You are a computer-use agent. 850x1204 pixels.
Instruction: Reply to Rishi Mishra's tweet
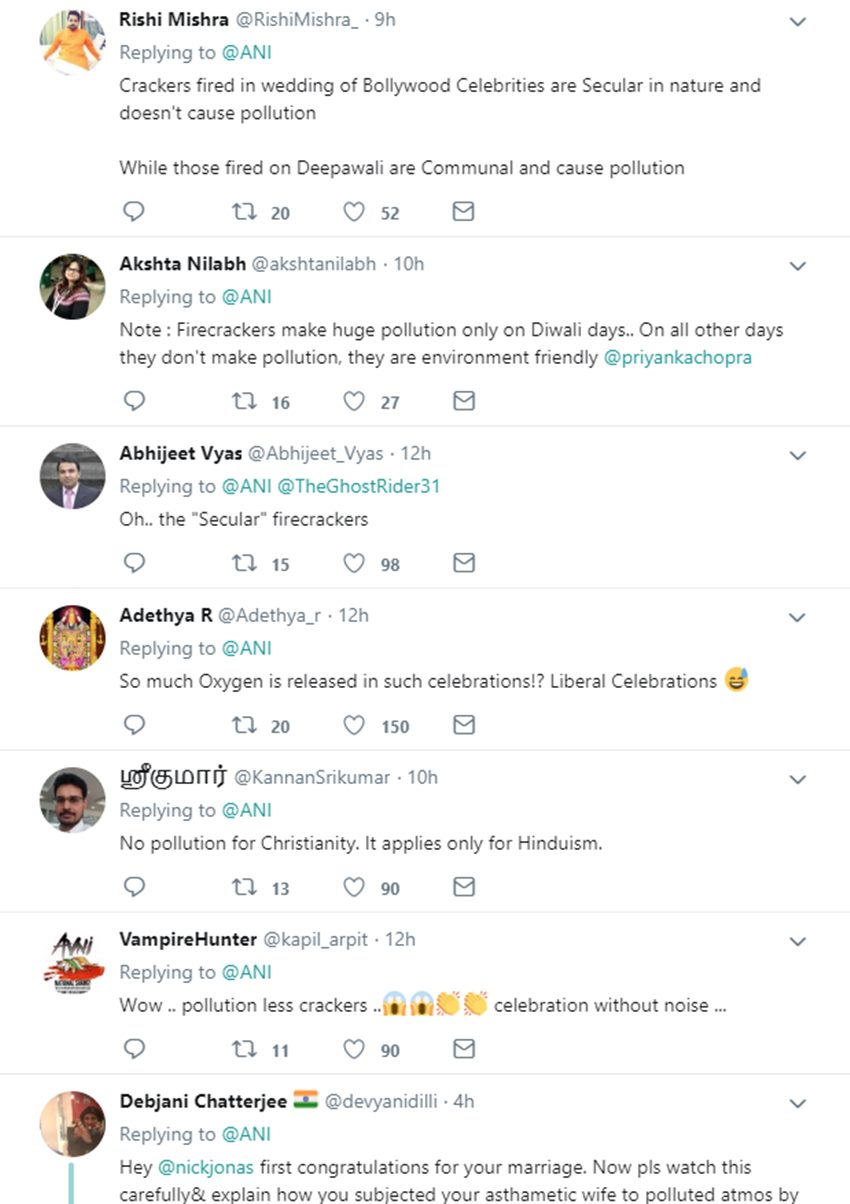134,212
